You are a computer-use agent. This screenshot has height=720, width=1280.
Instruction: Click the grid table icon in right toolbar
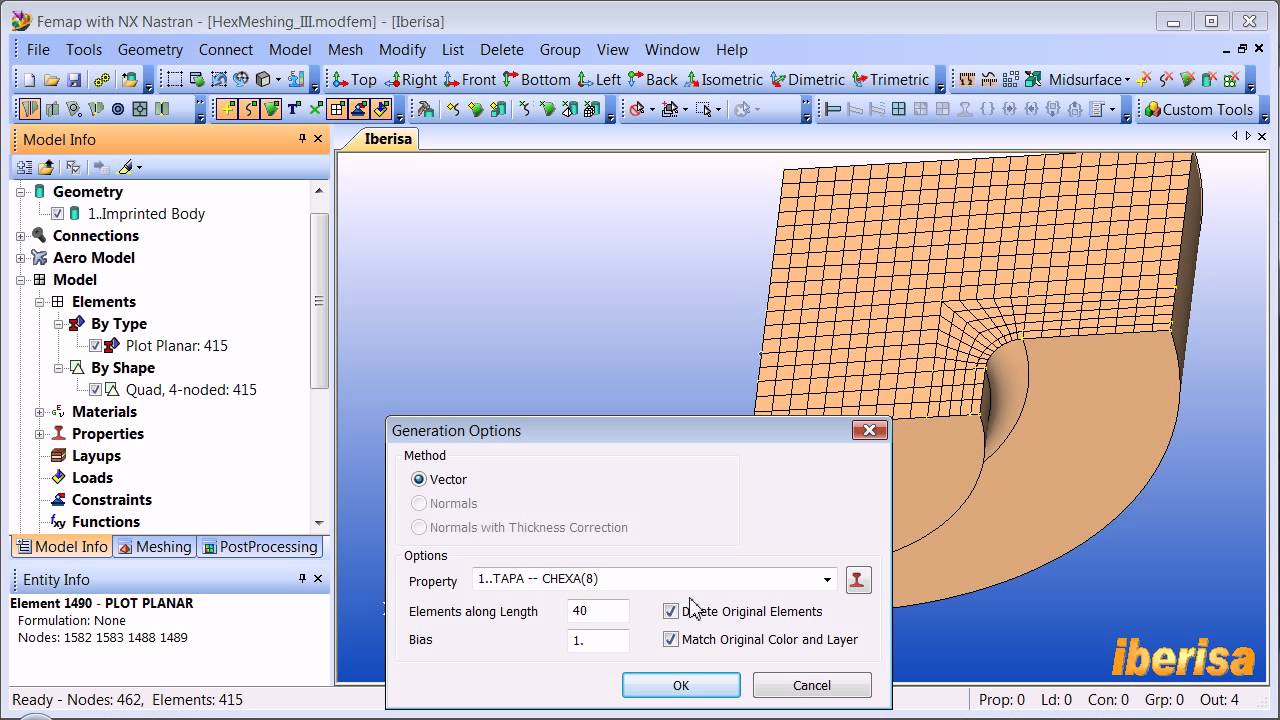coord(899,110)
